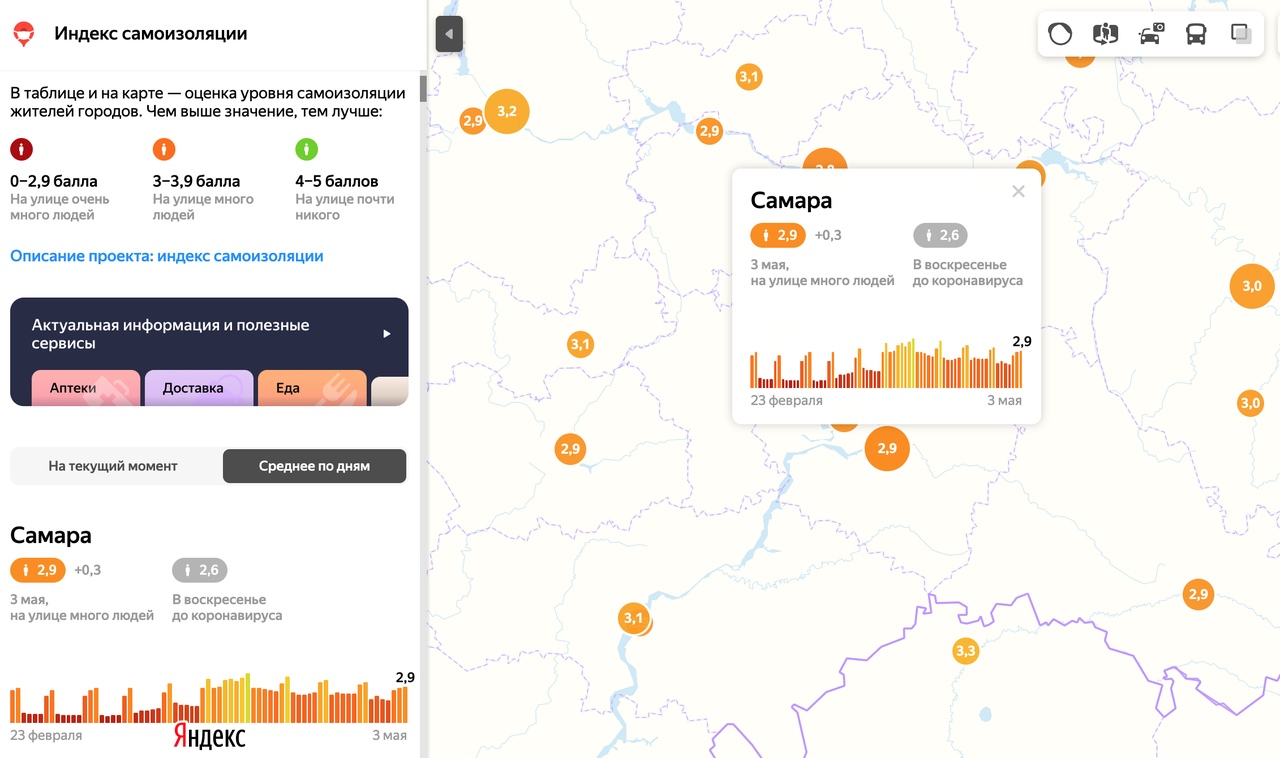Select the larger 3,0 city marker

point(1252,286)
